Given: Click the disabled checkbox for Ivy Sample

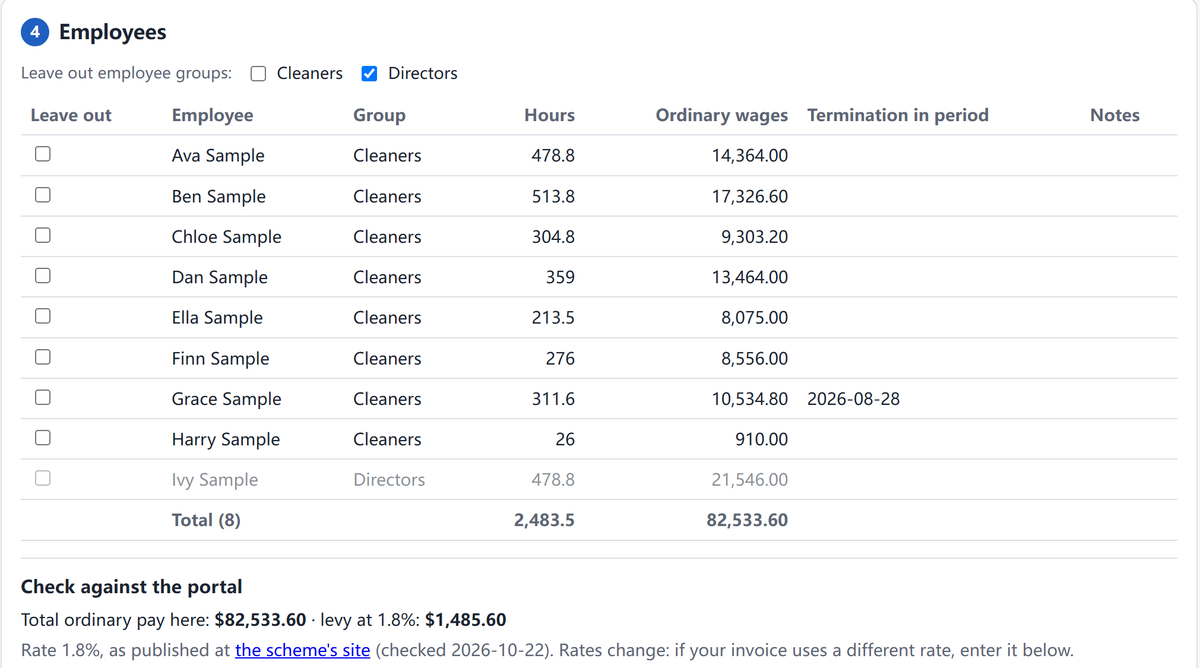Looking at the screenshot, I should [x=42, y=479].
